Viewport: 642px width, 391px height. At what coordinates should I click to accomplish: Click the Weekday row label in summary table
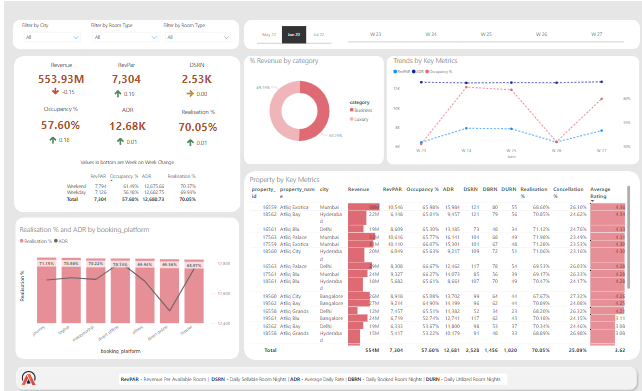77,192
